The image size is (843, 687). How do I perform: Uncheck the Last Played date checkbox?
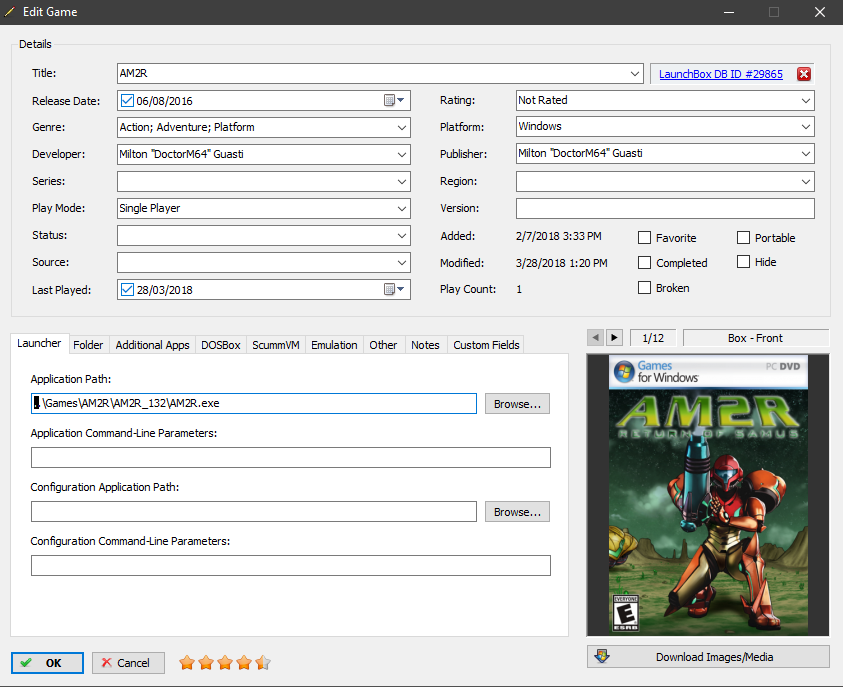[127, 289]
